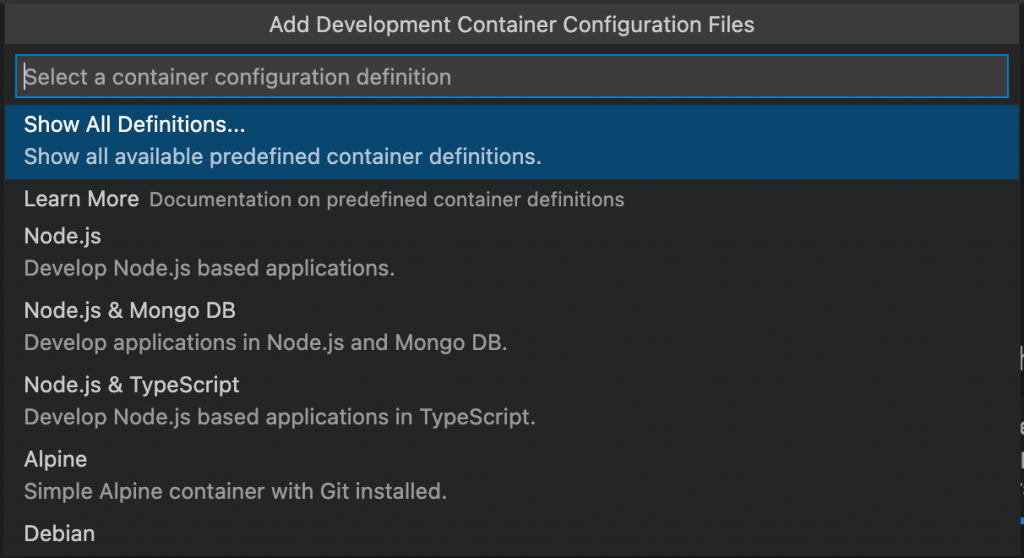1024x558 pixels.
Task: Activate the highlighted blue selected list row
Action: [x=511, y=142]
